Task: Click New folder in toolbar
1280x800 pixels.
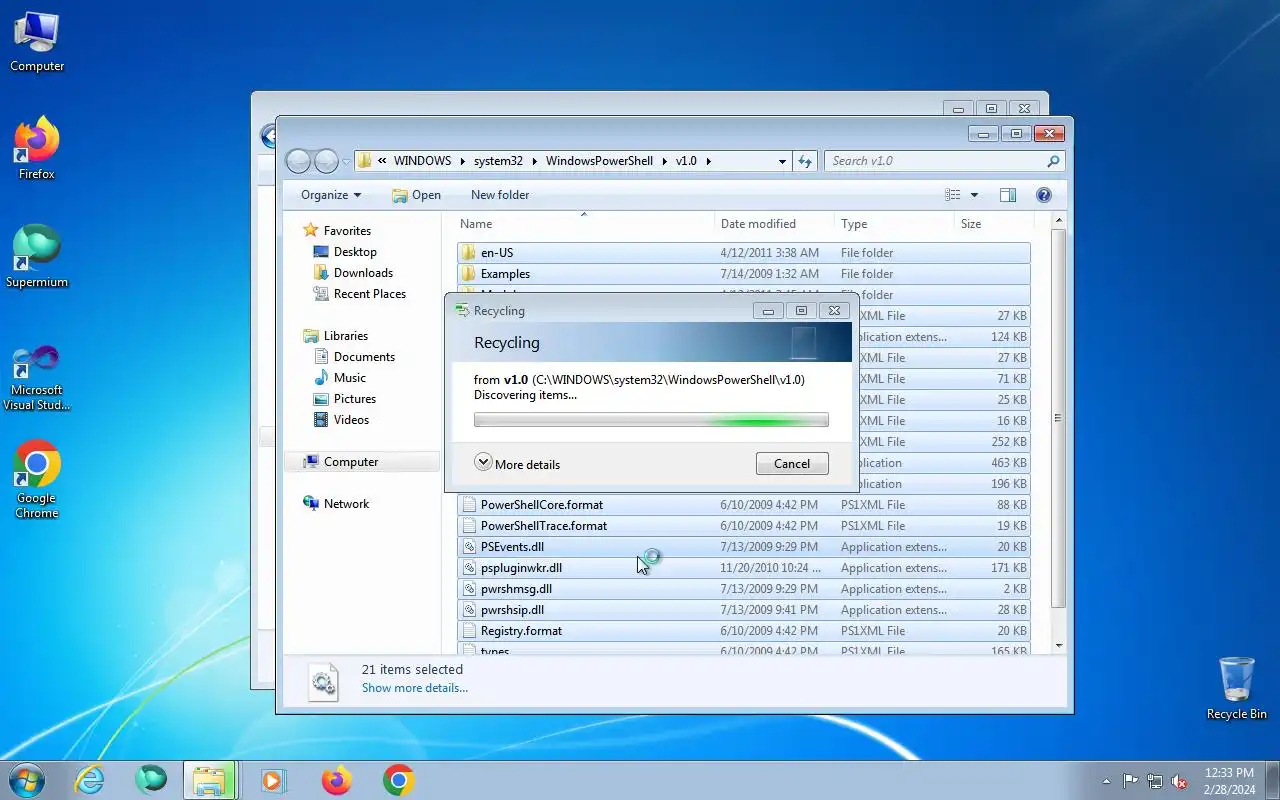Action: tap(500, 195)
